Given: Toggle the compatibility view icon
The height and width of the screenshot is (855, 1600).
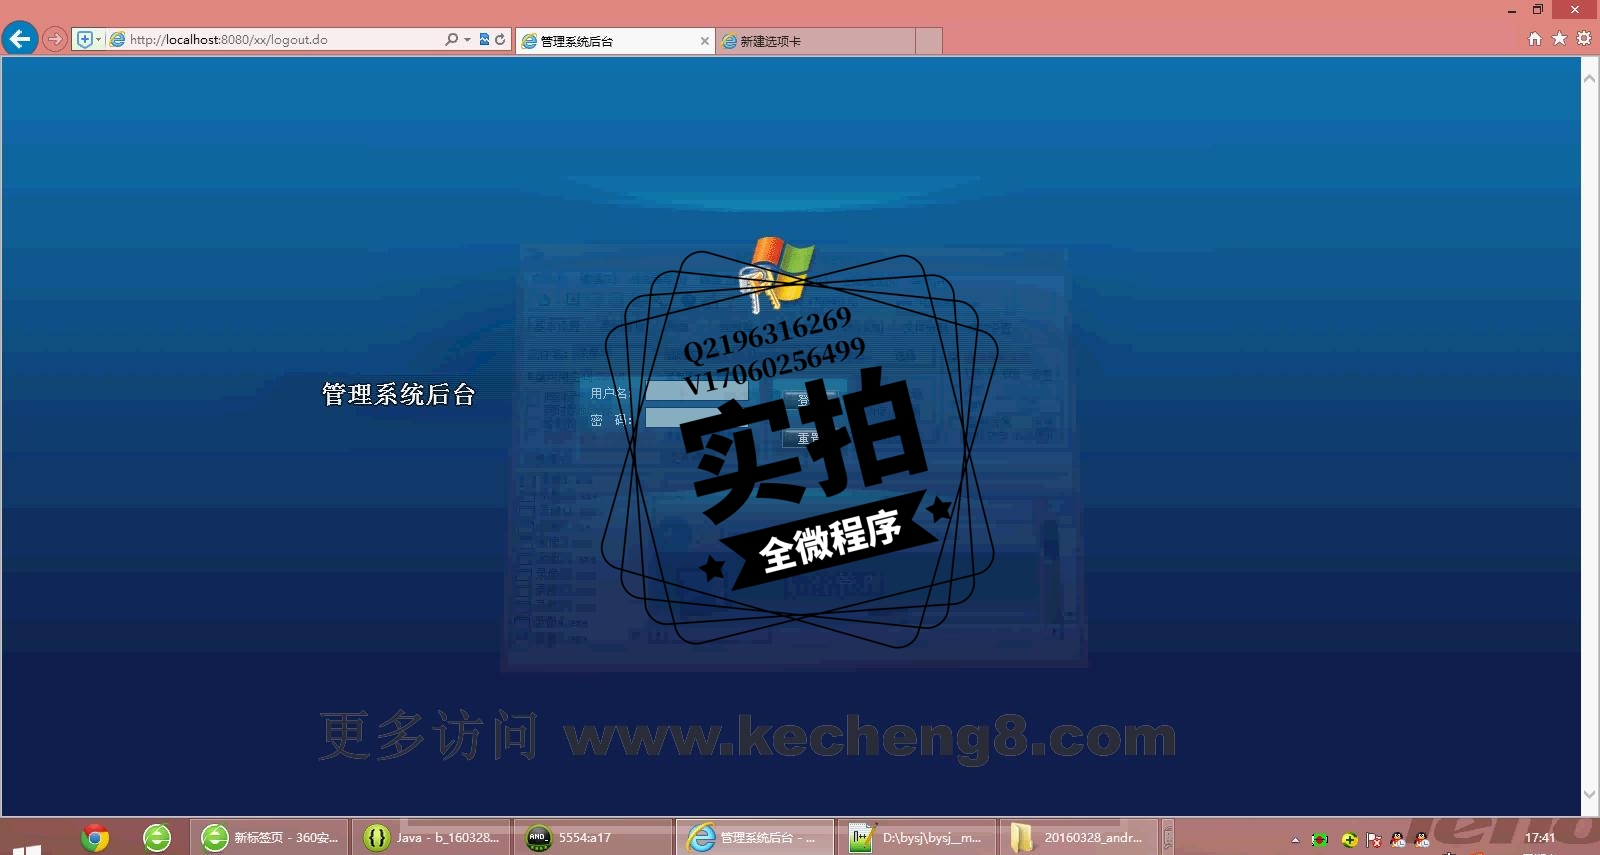Looking at the screenshot, I should (x=484, y=39).
